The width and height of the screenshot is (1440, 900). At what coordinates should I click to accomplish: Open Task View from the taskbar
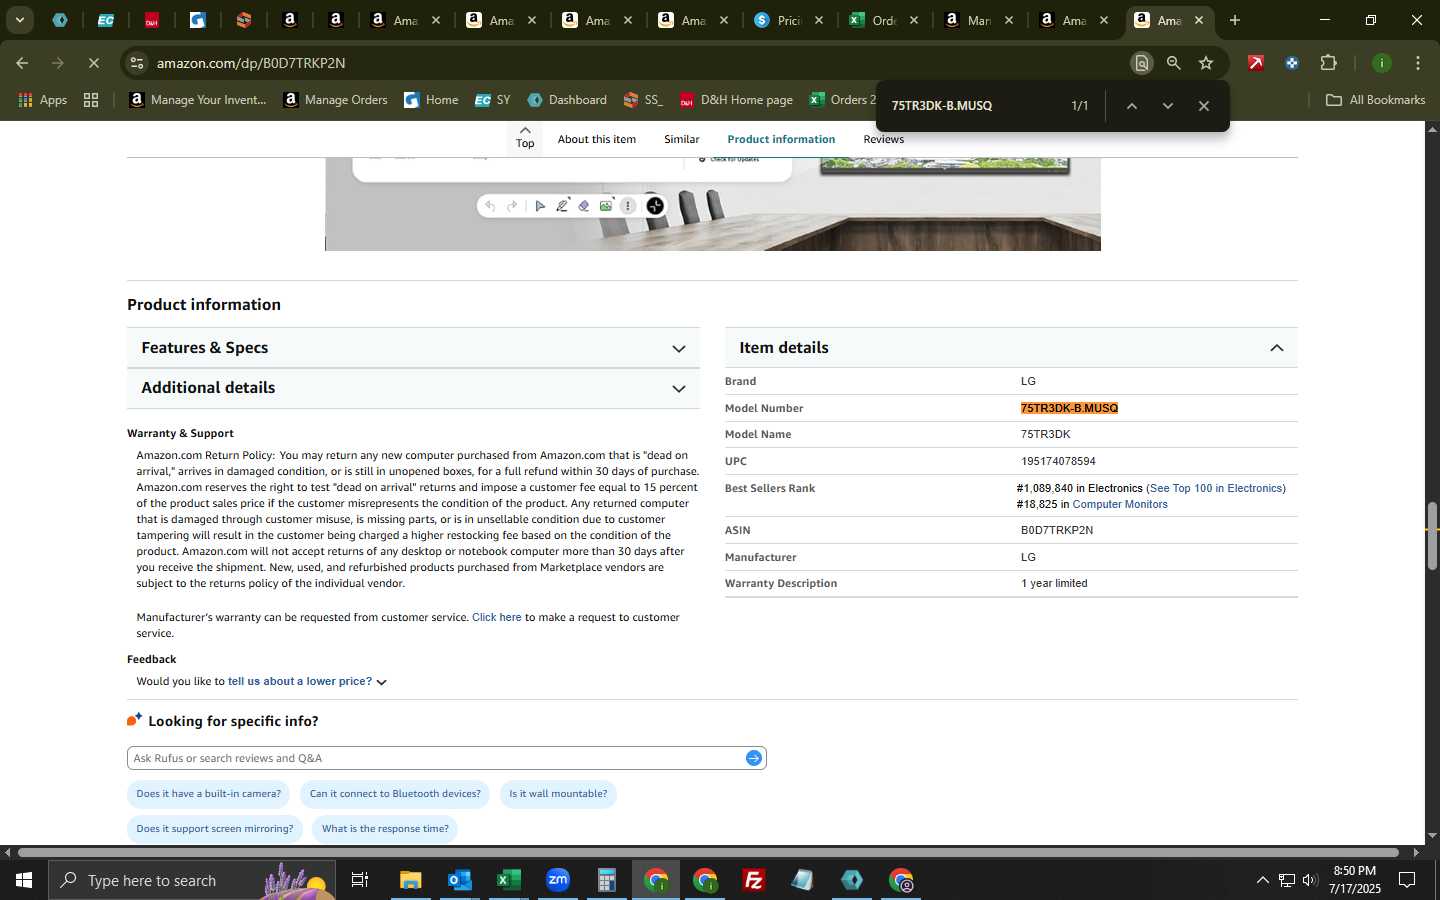[x=360, y=880]
